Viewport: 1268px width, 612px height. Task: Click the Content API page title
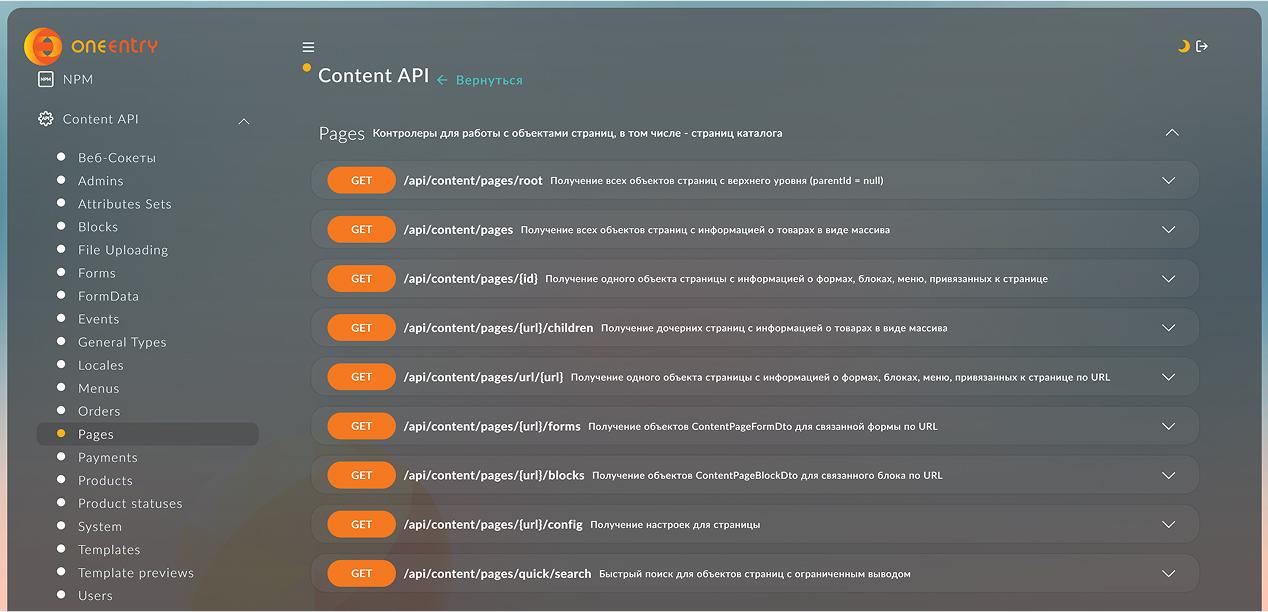pyautogui.click(x=373, y=76)
